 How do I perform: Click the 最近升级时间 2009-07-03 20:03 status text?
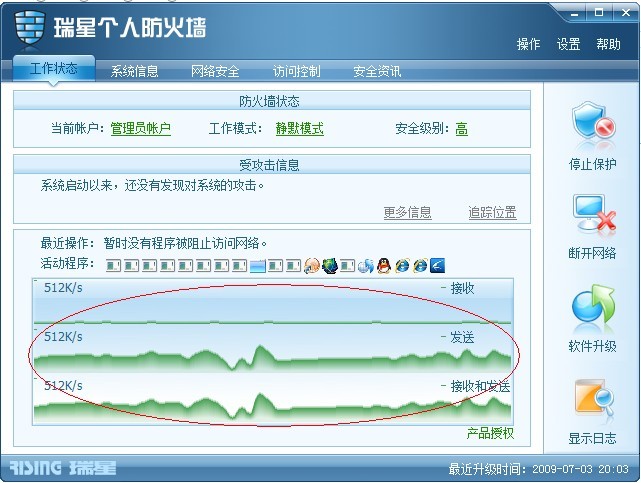pyautogui.click(x=539, y=469)
